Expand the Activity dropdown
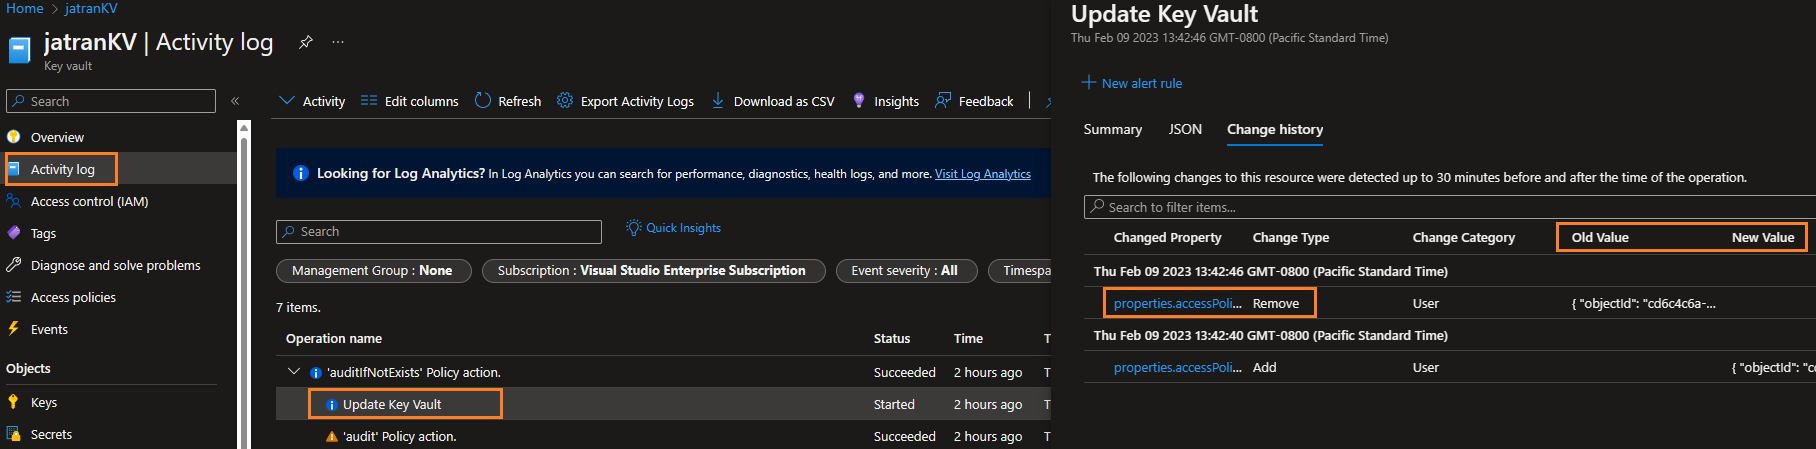The width and height of the screenshot is (1816, 449). (x=312, y=101)
